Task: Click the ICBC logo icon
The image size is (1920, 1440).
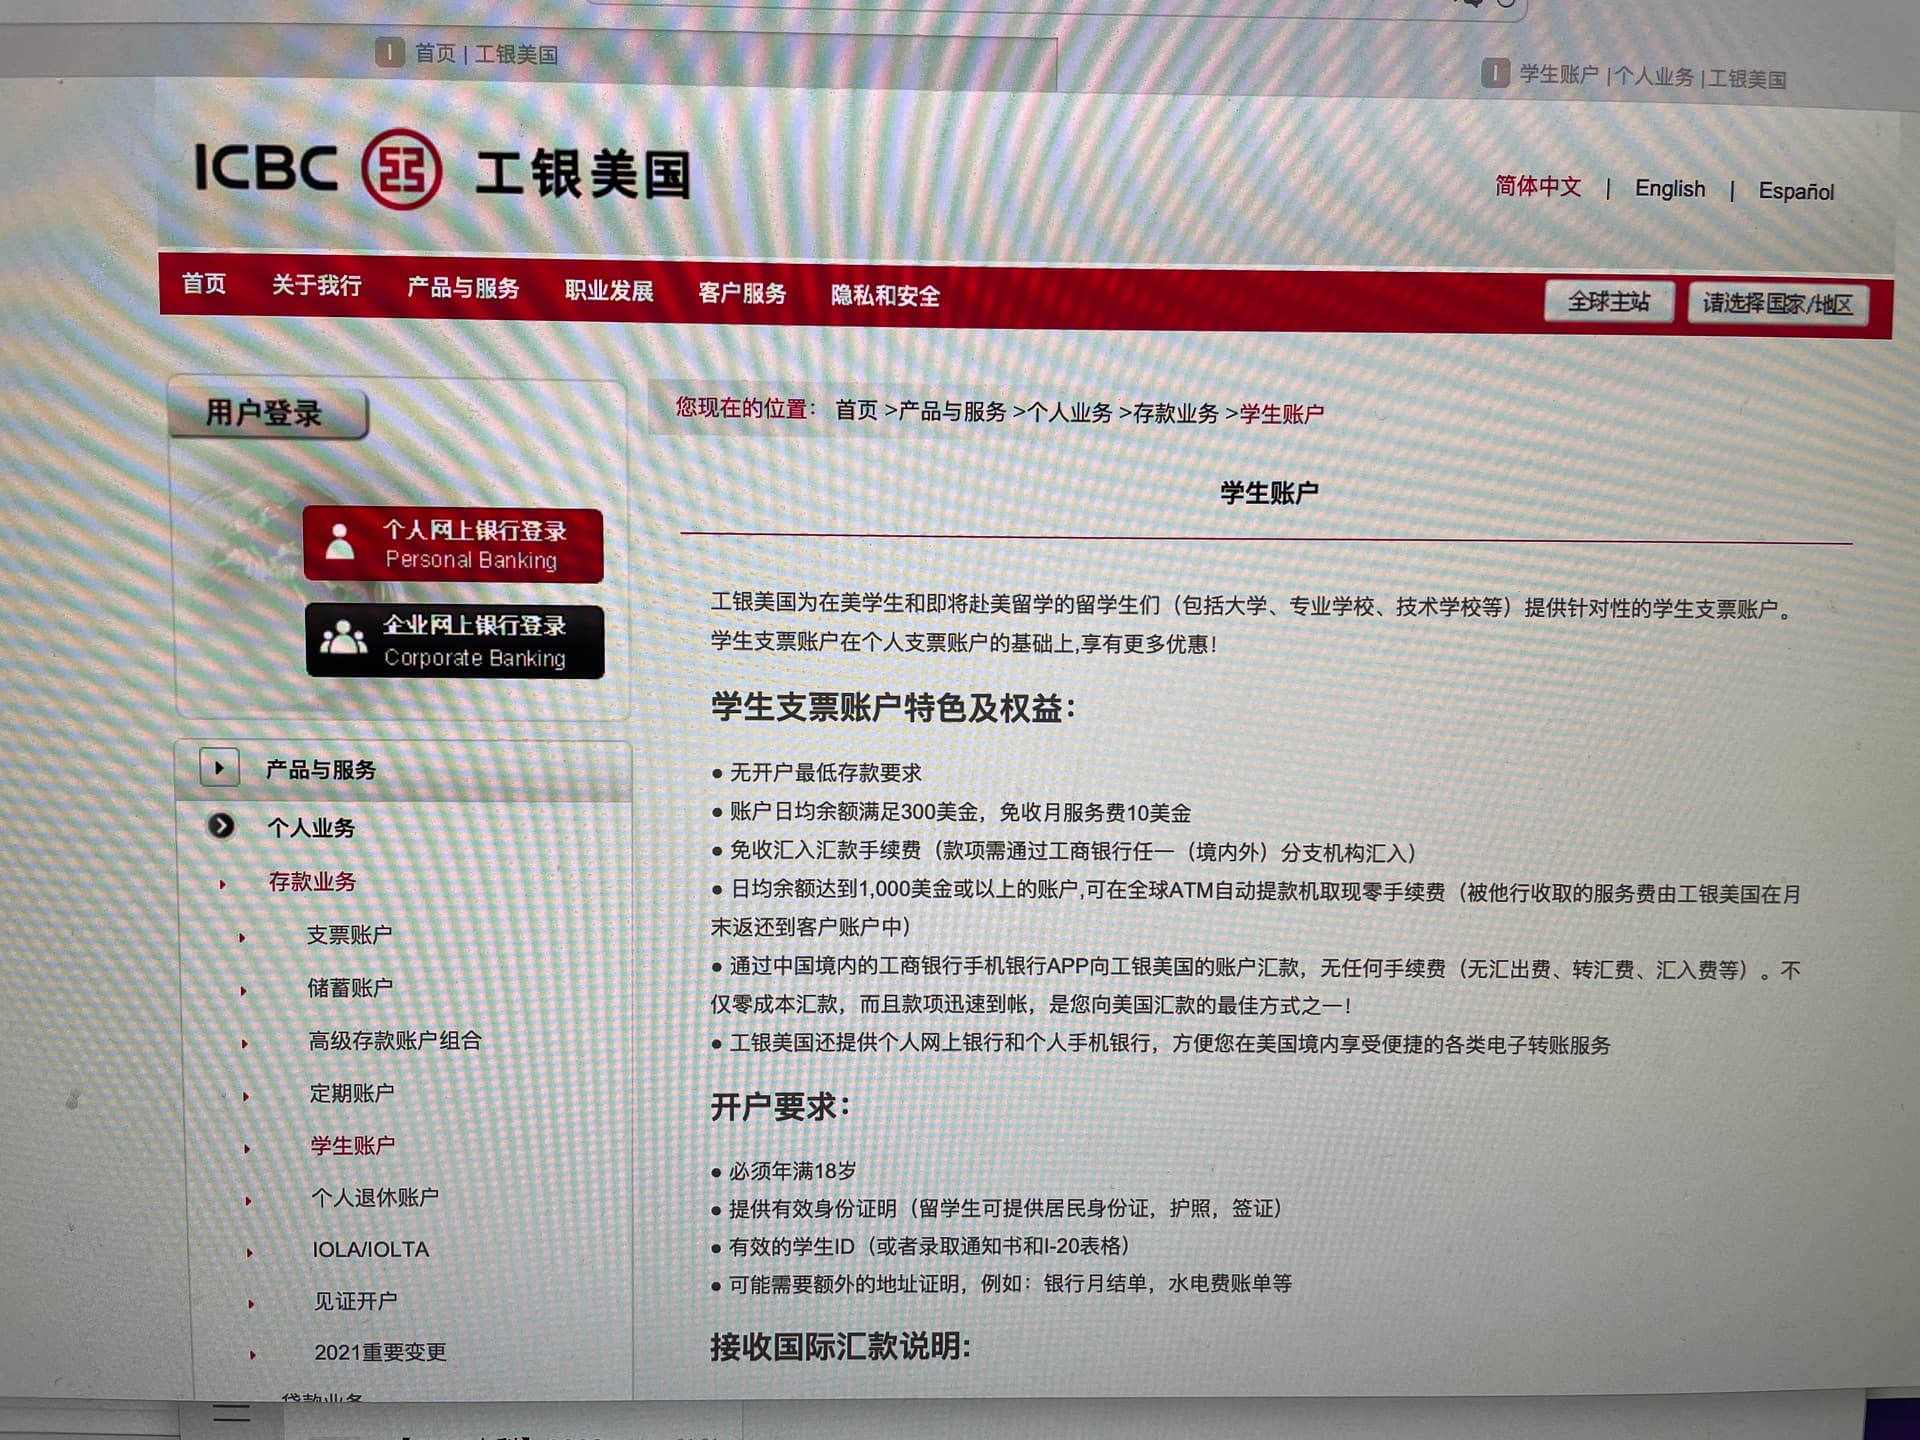Action: coord(404,169)
